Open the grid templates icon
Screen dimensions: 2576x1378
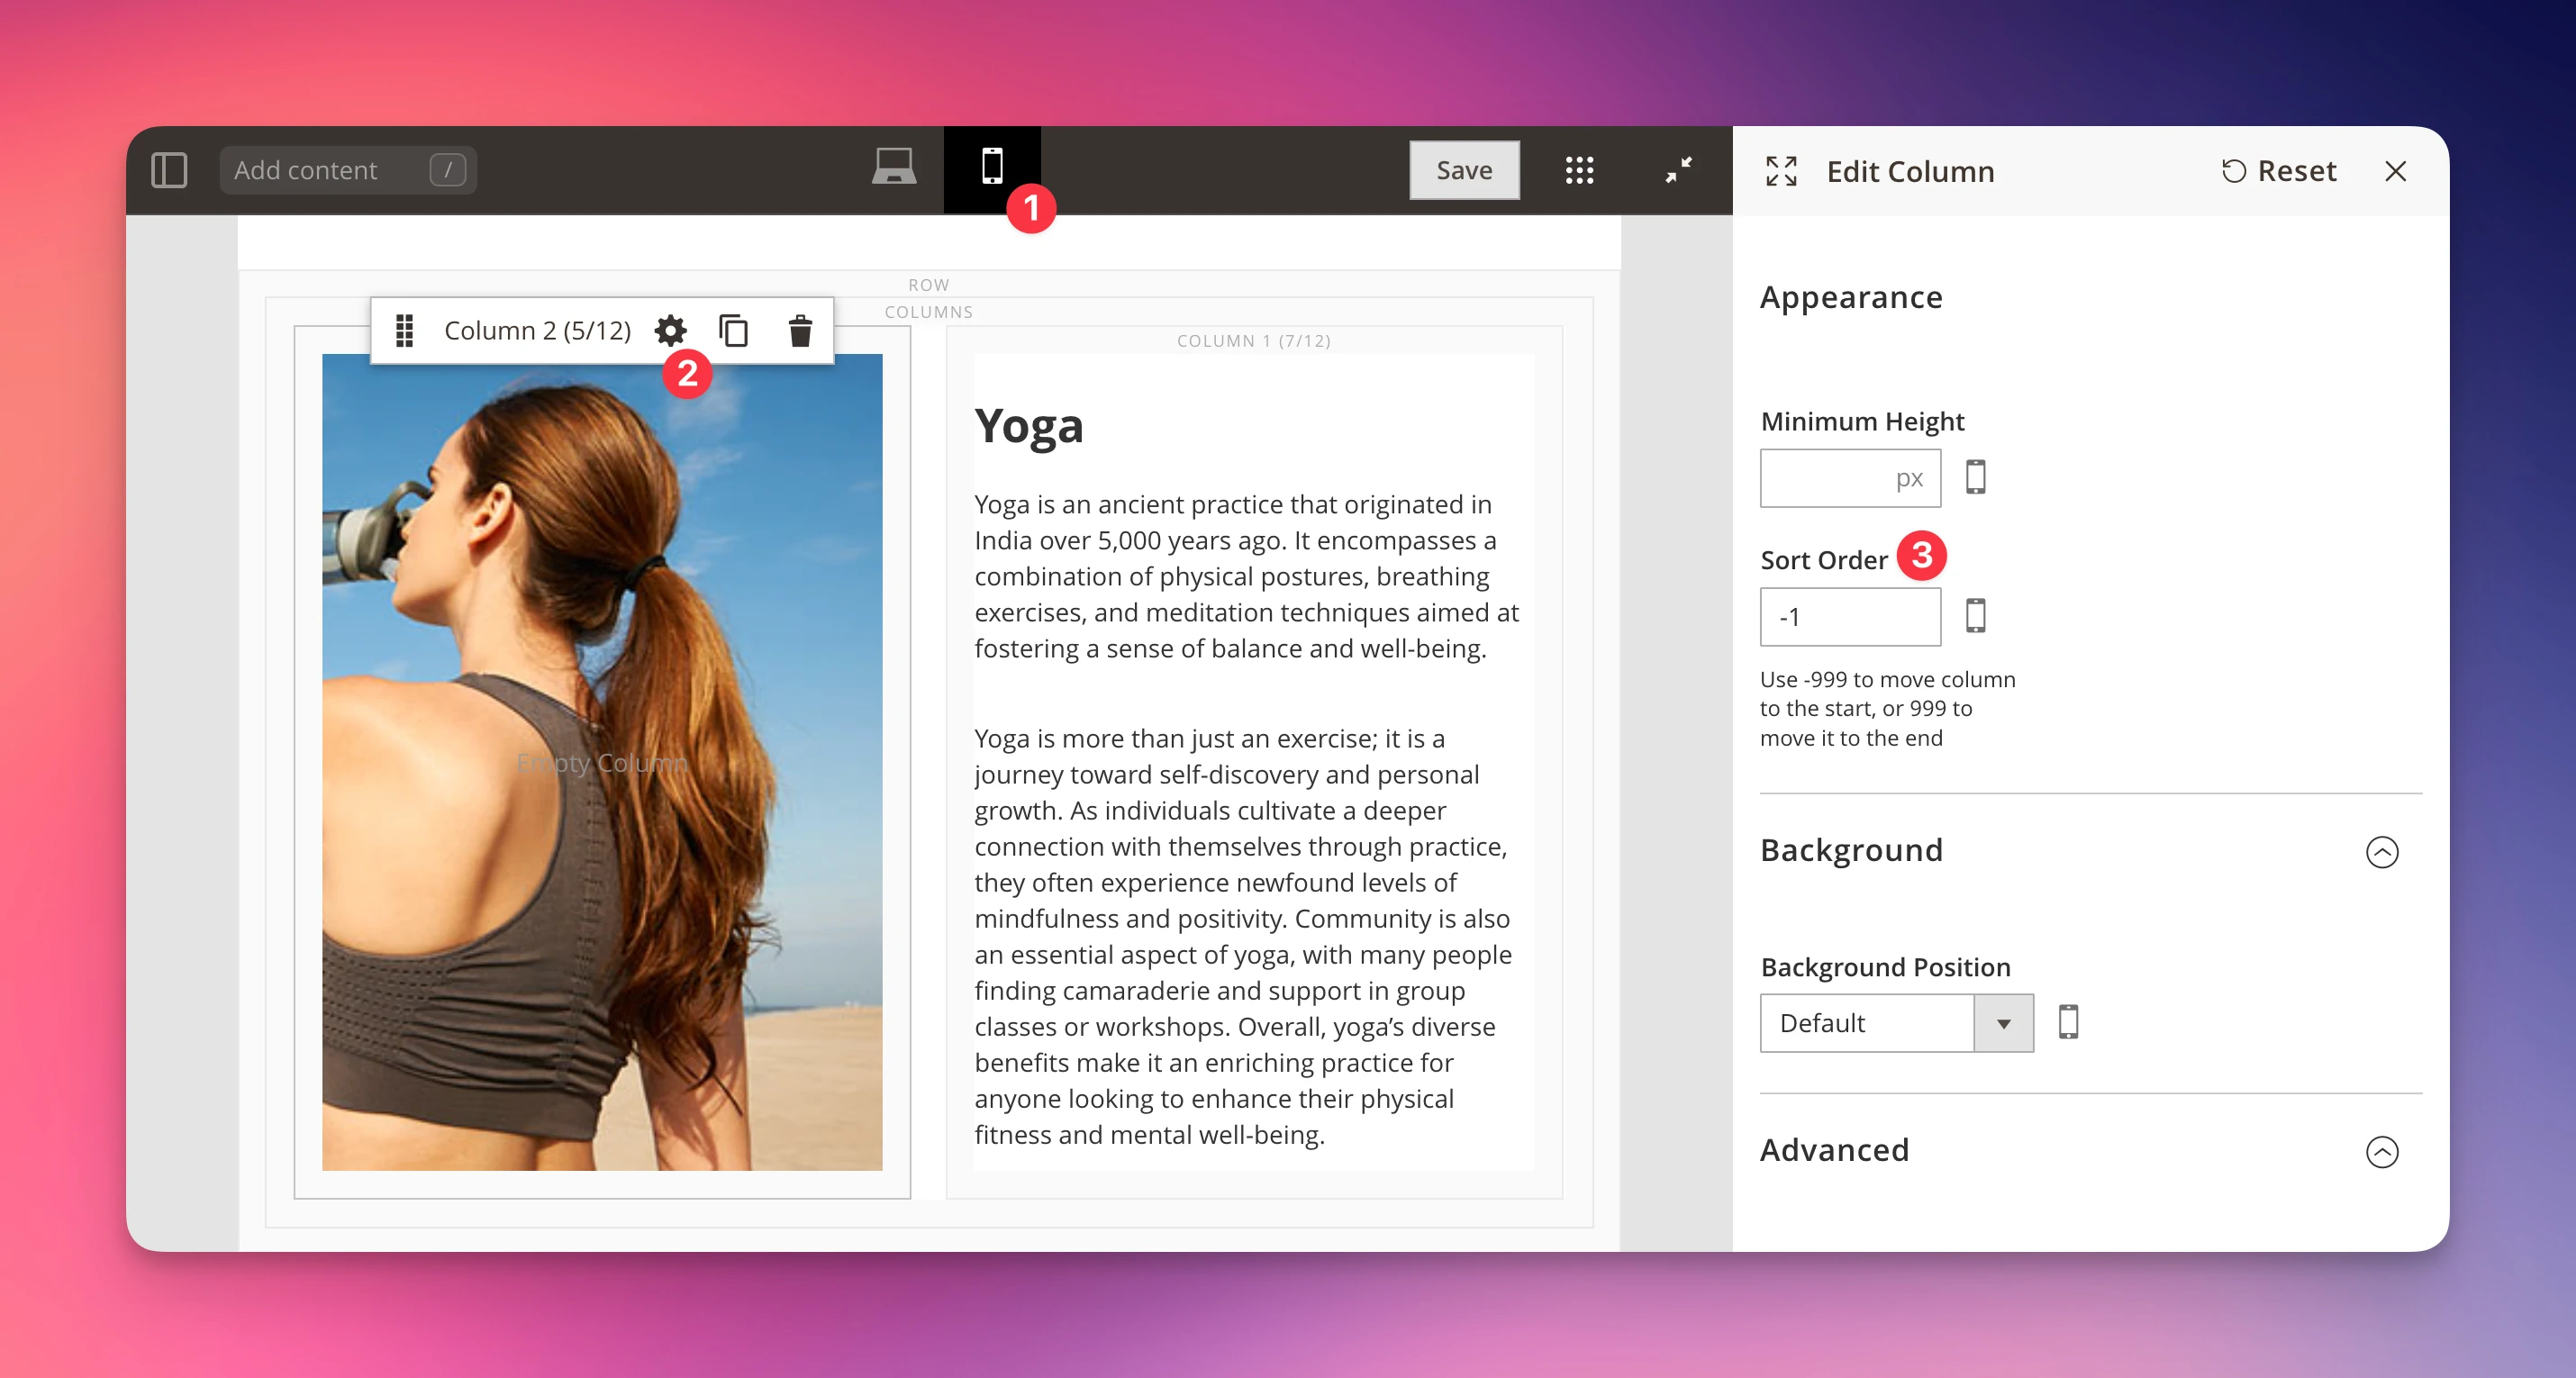pos(1579,170)
